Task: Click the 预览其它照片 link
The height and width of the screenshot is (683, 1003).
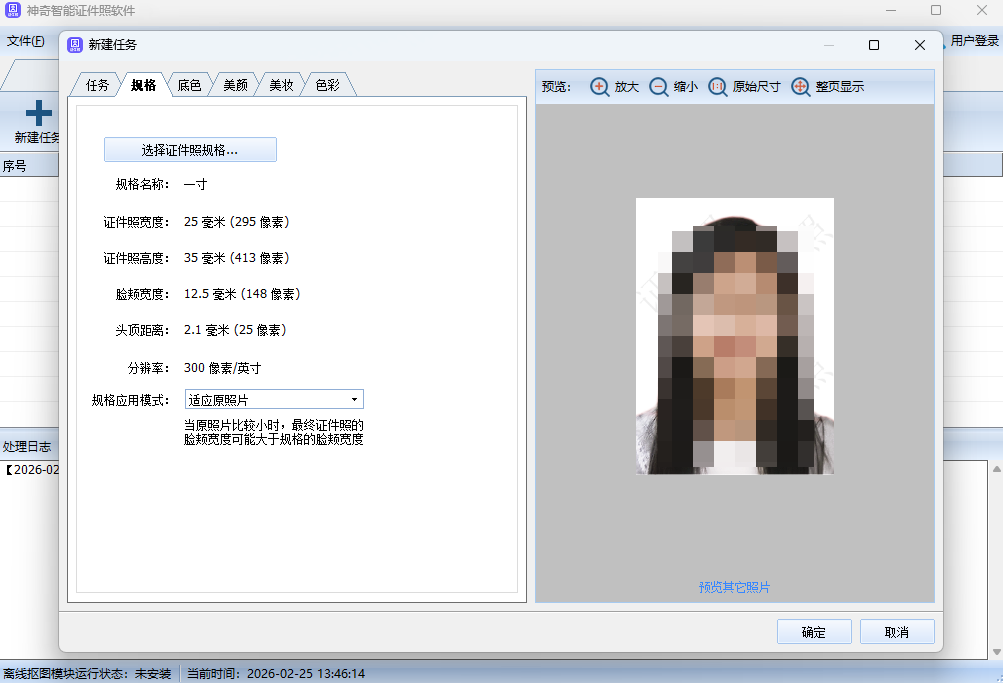Action: (x=734, y=587)
